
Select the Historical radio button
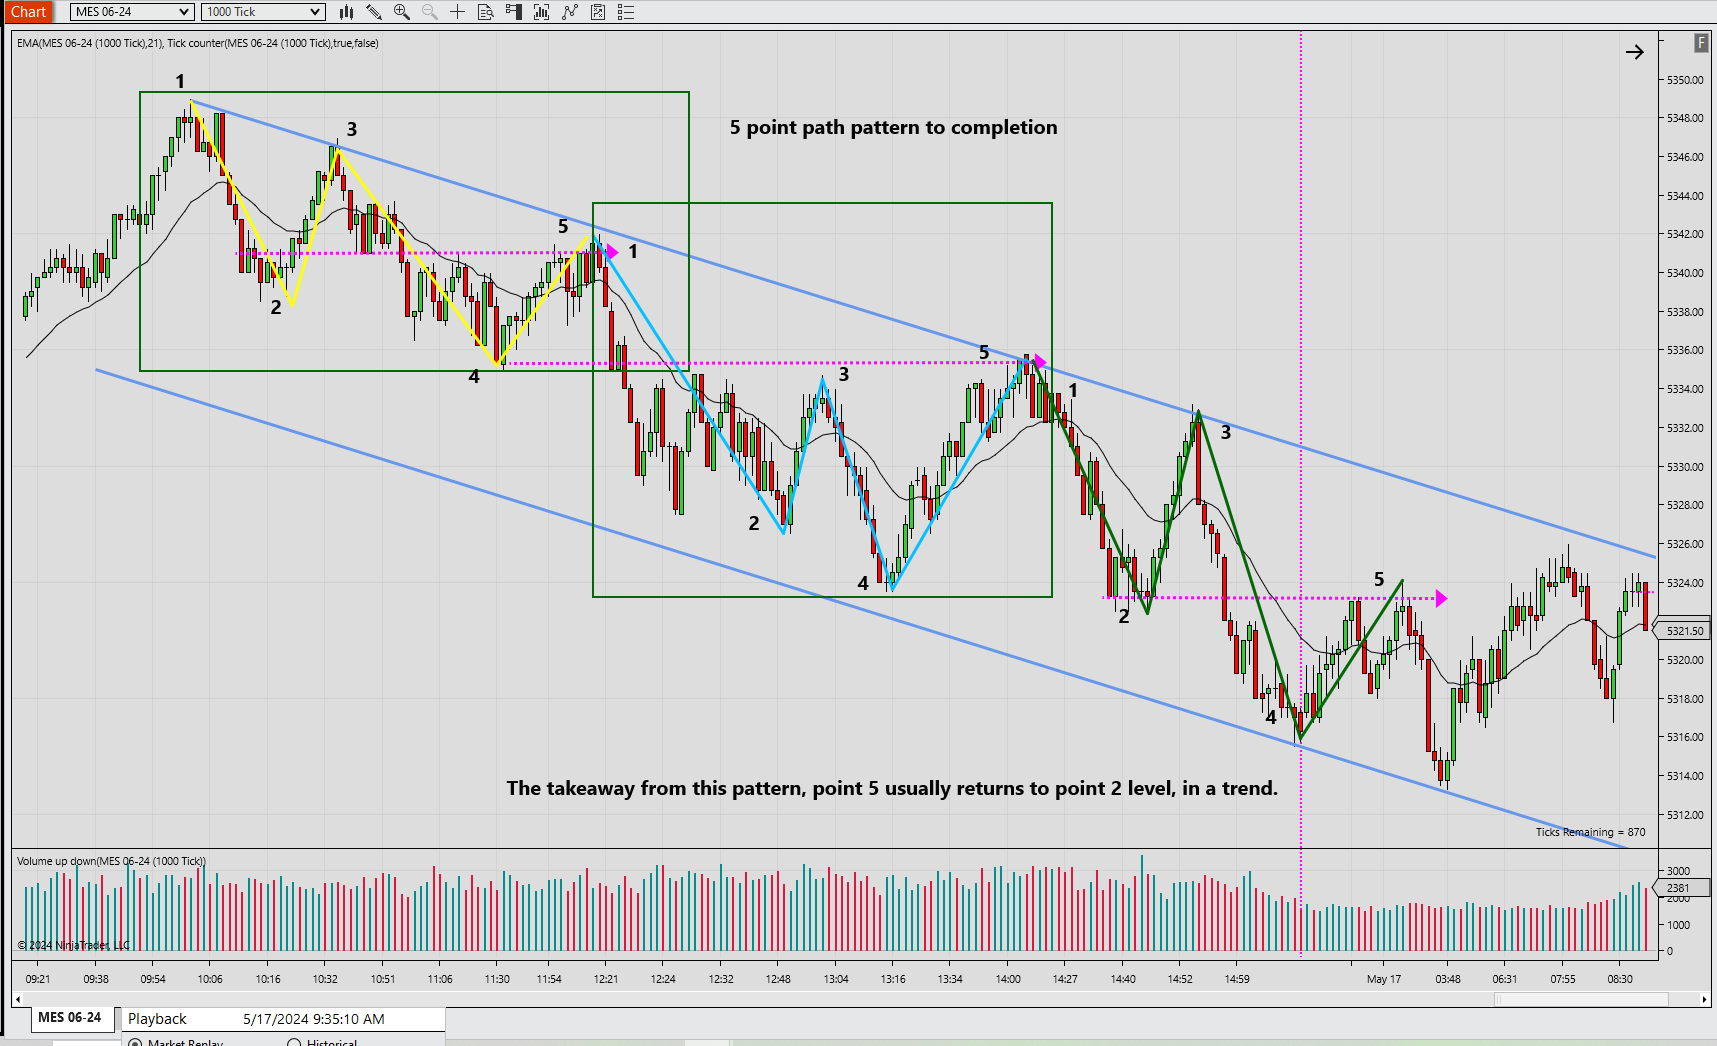click(x=294, y=1042)
